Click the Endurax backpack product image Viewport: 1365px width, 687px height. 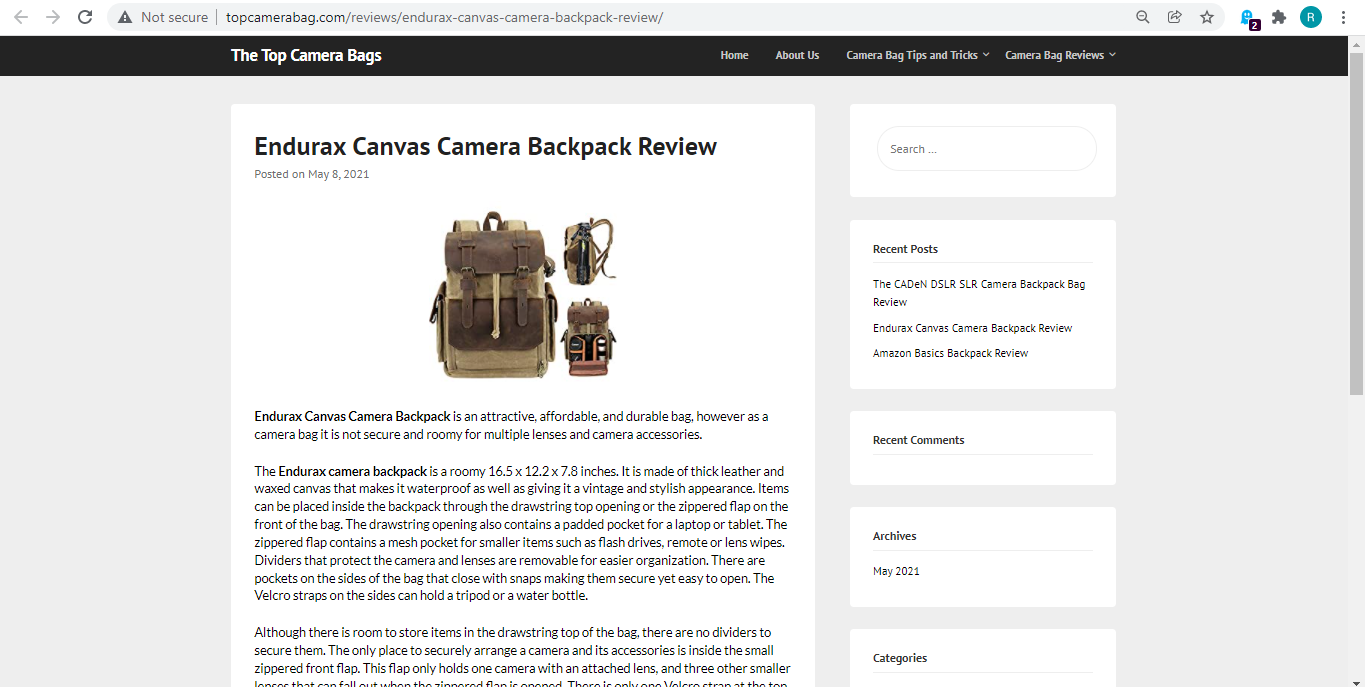click(524, 295)
